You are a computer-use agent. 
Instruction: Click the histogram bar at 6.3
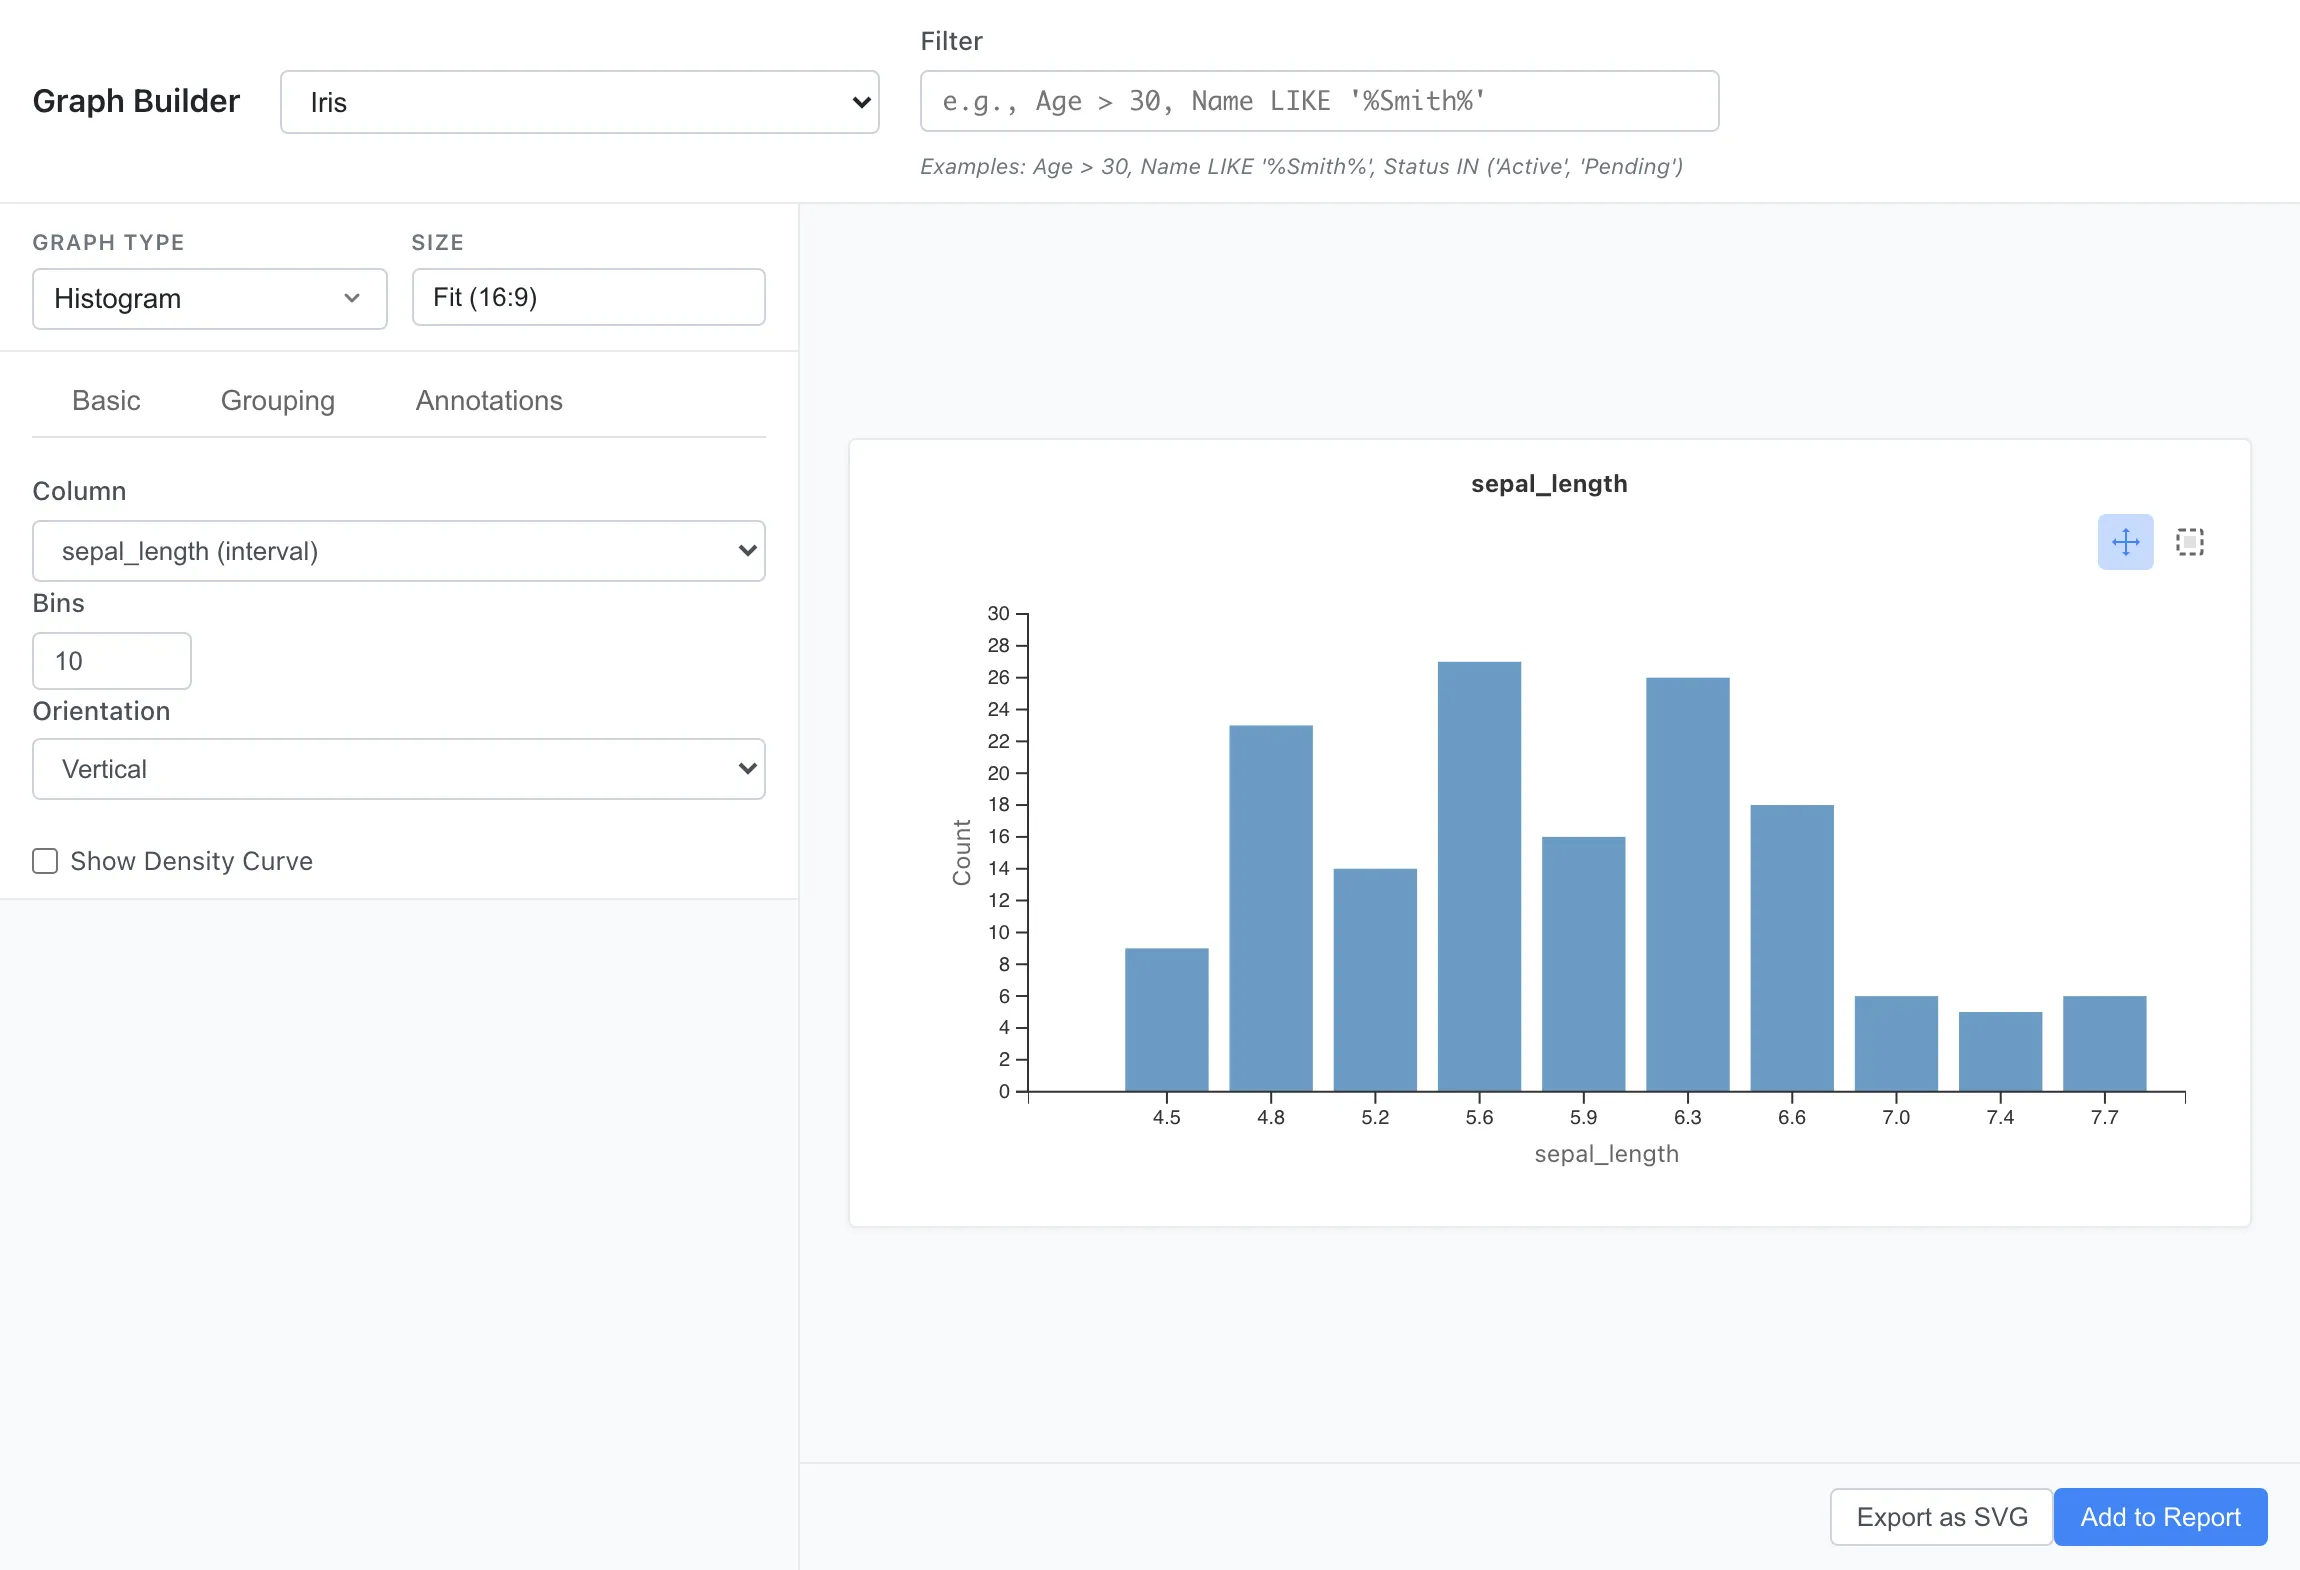[x=1687, y=884]
